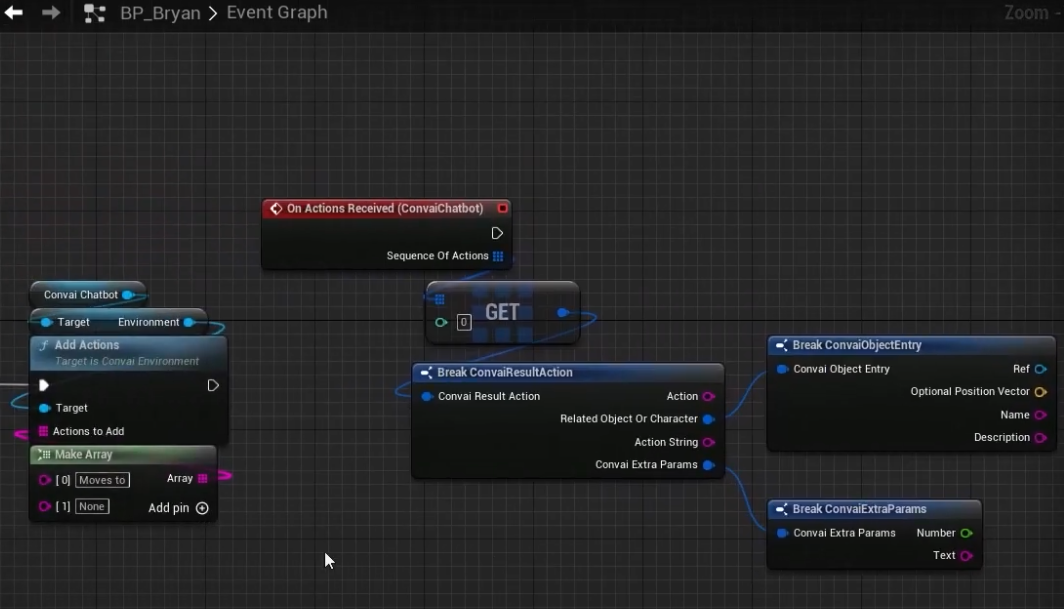Screen dimensions: 1064x609
Task: Go back with the left arrow button
Action: pos(14,12)
